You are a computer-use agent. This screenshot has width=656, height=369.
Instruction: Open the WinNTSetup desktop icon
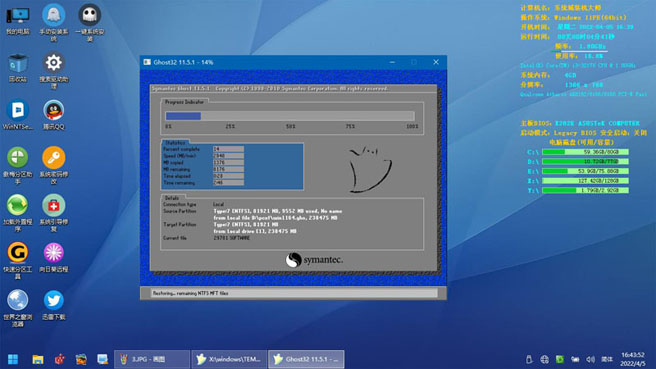pos(18,115)
